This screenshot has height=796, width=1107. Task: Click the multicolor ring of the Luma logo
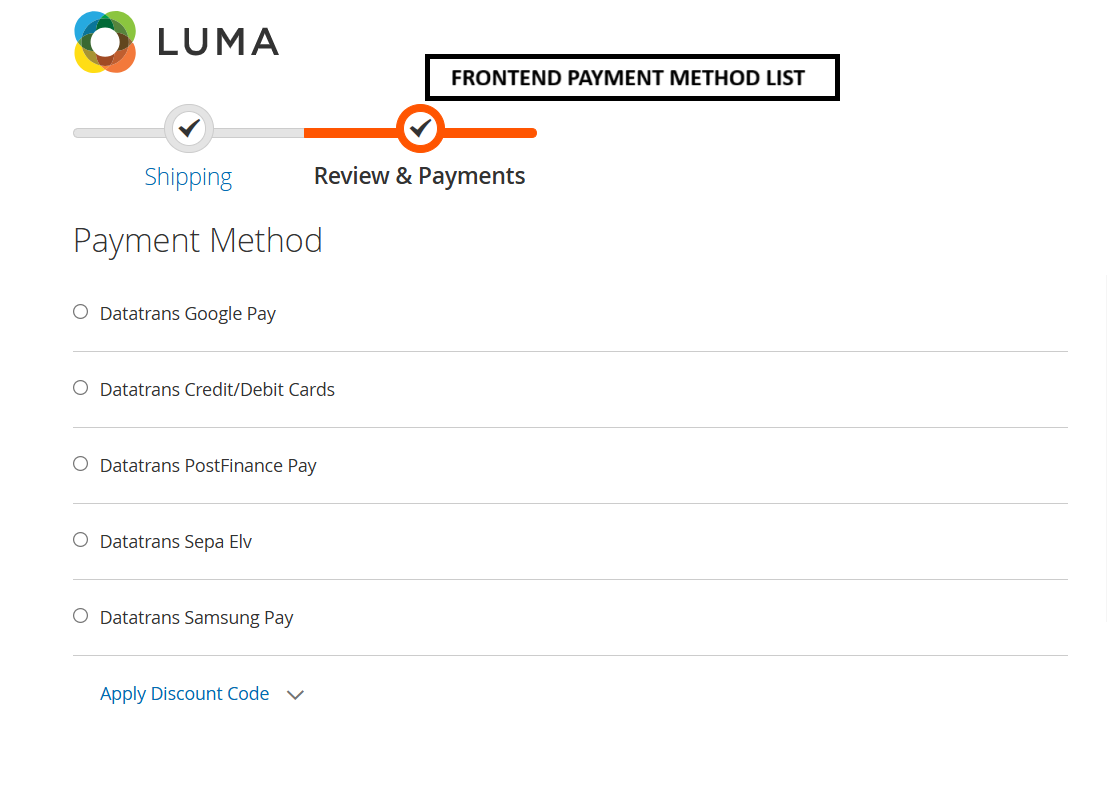(104, 41)
